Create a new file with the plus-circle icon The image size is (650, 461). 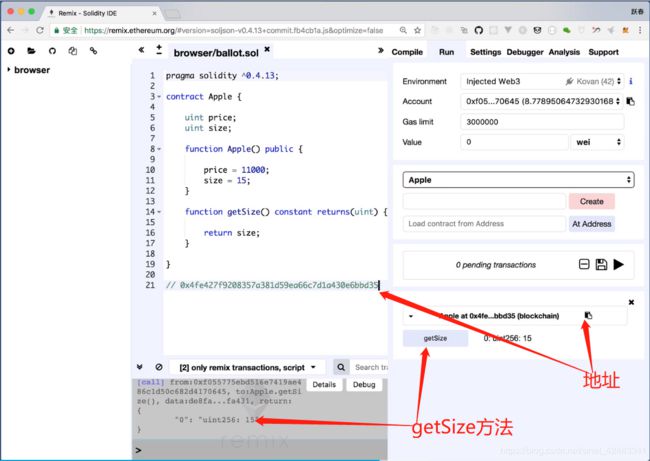11,51
